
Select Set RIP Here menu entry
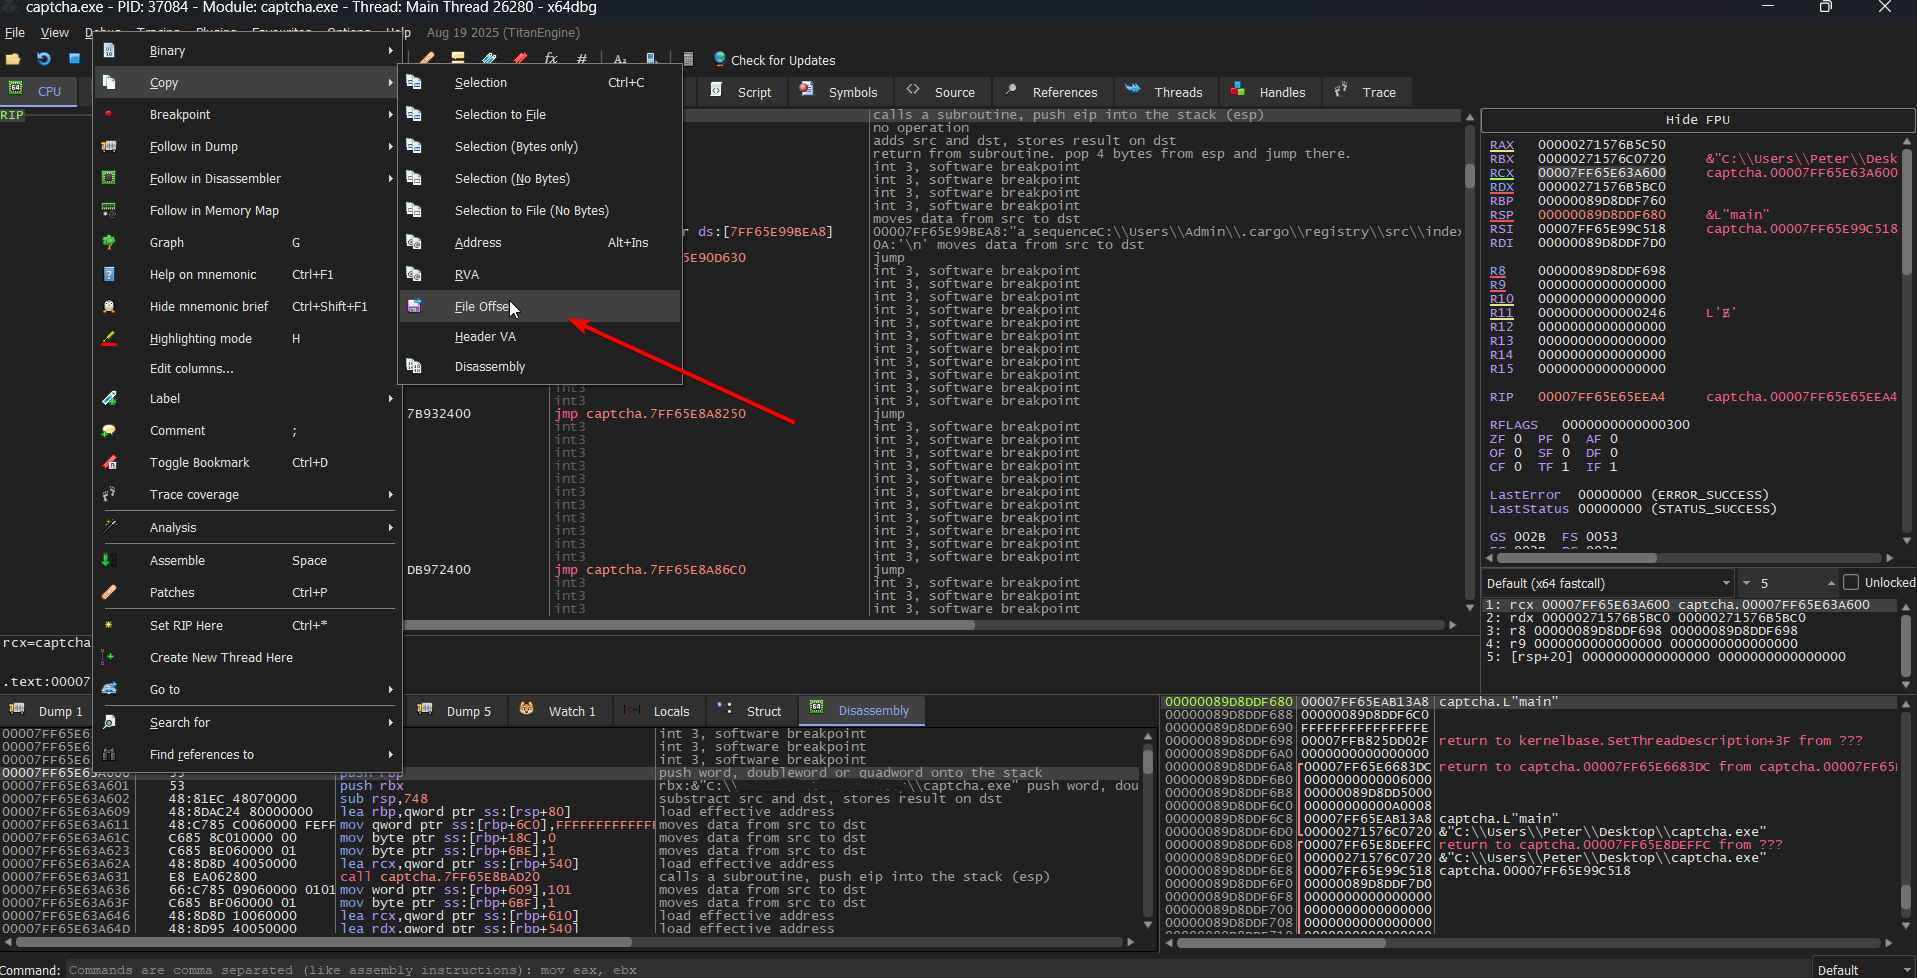[187, 626]
